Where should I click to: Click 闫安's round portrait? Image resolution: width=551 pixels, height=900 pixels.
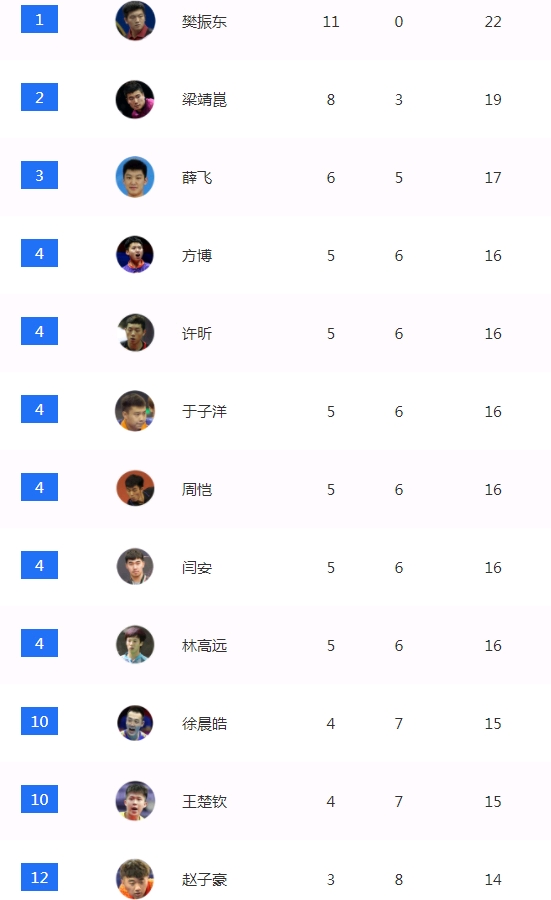tap(135, 567)
